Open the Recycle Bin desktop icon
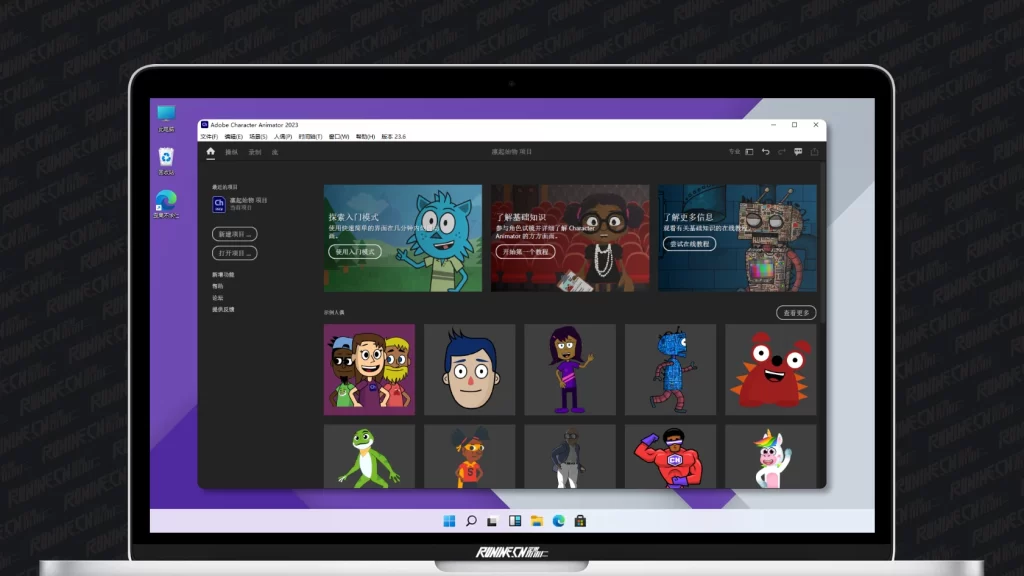Image resolution: width=1024 pixels, height=576 pixels. coord(166,157)
